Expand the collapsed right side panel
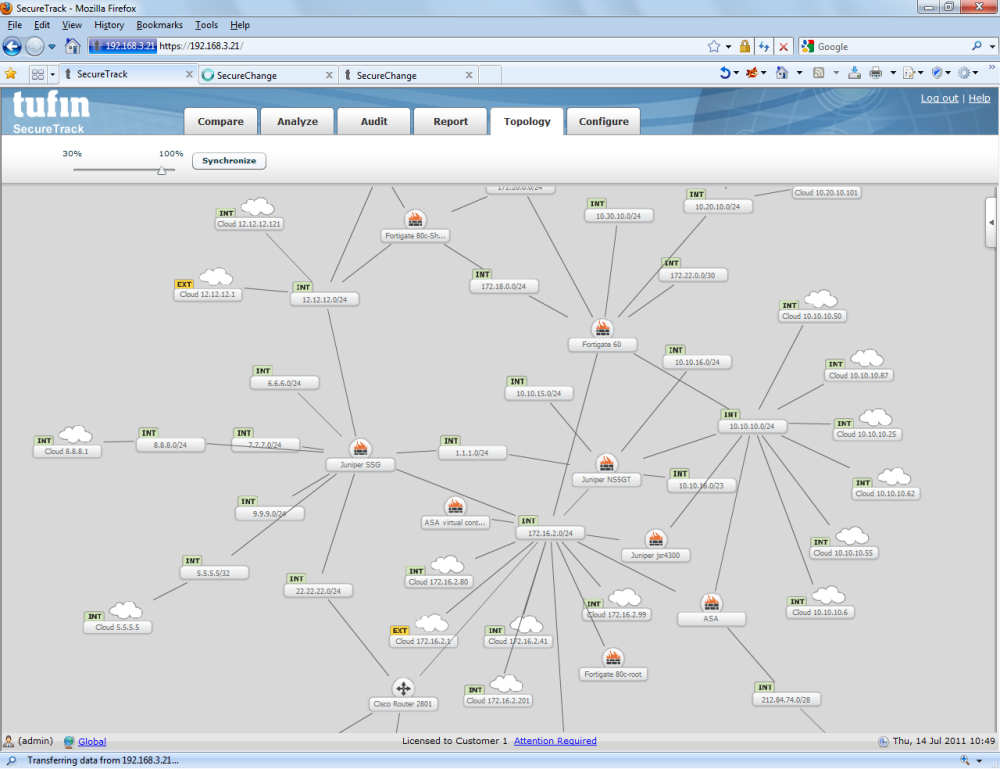The image size is (1000, 769). point(992,223)
